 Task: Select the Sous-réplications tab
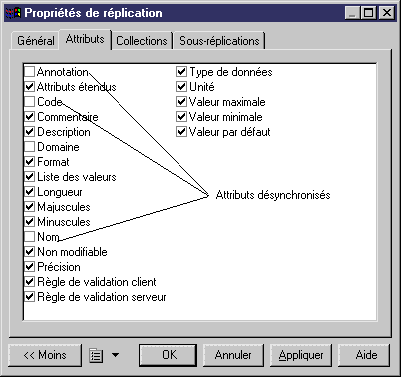pyautogui.click(x=219, y=41)
